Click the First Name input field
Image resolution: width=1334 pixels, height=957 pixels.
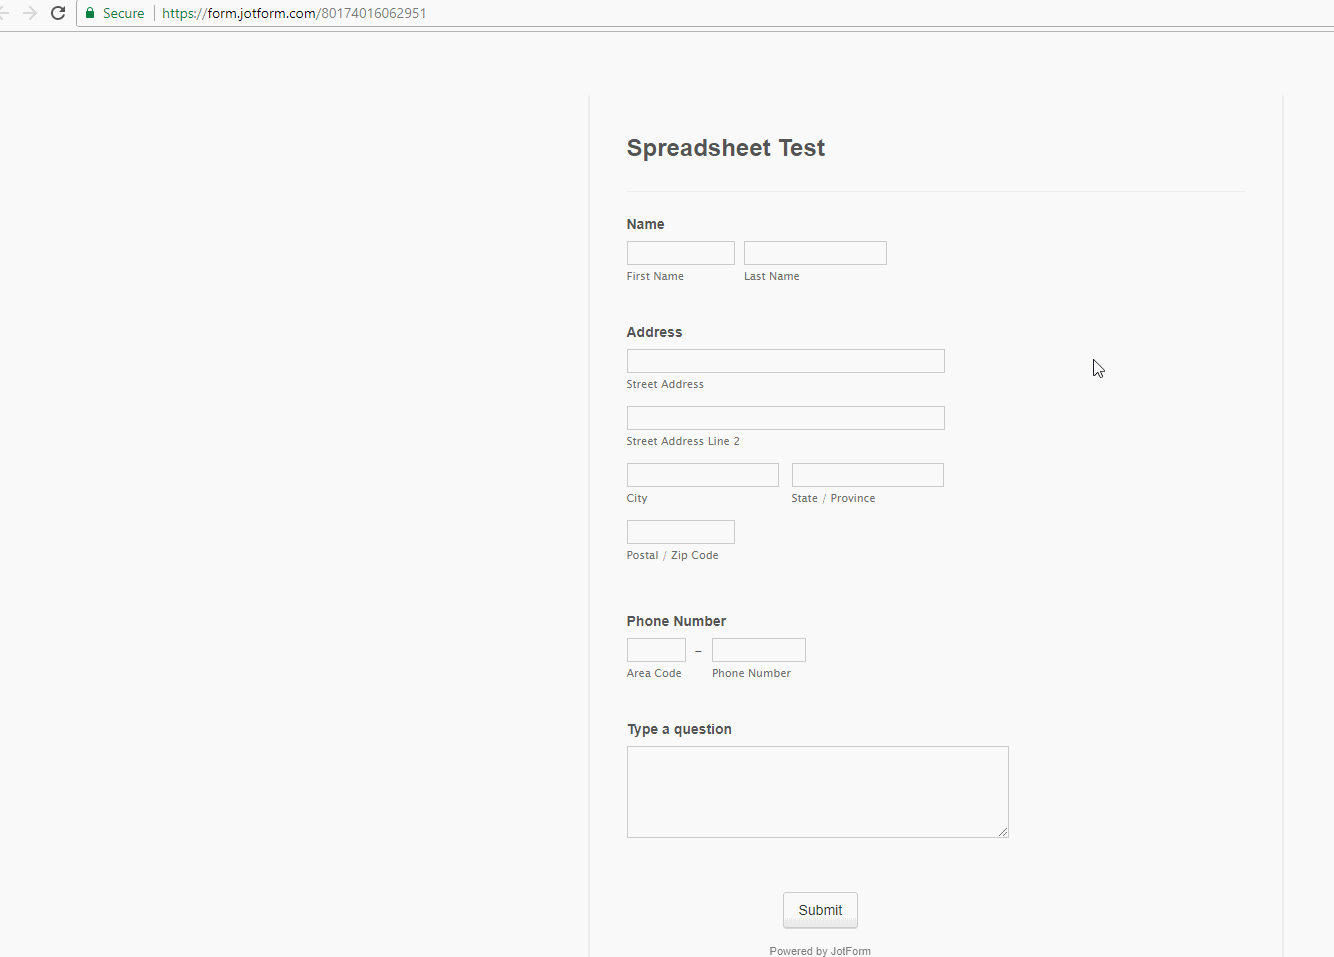coord(680,253)
